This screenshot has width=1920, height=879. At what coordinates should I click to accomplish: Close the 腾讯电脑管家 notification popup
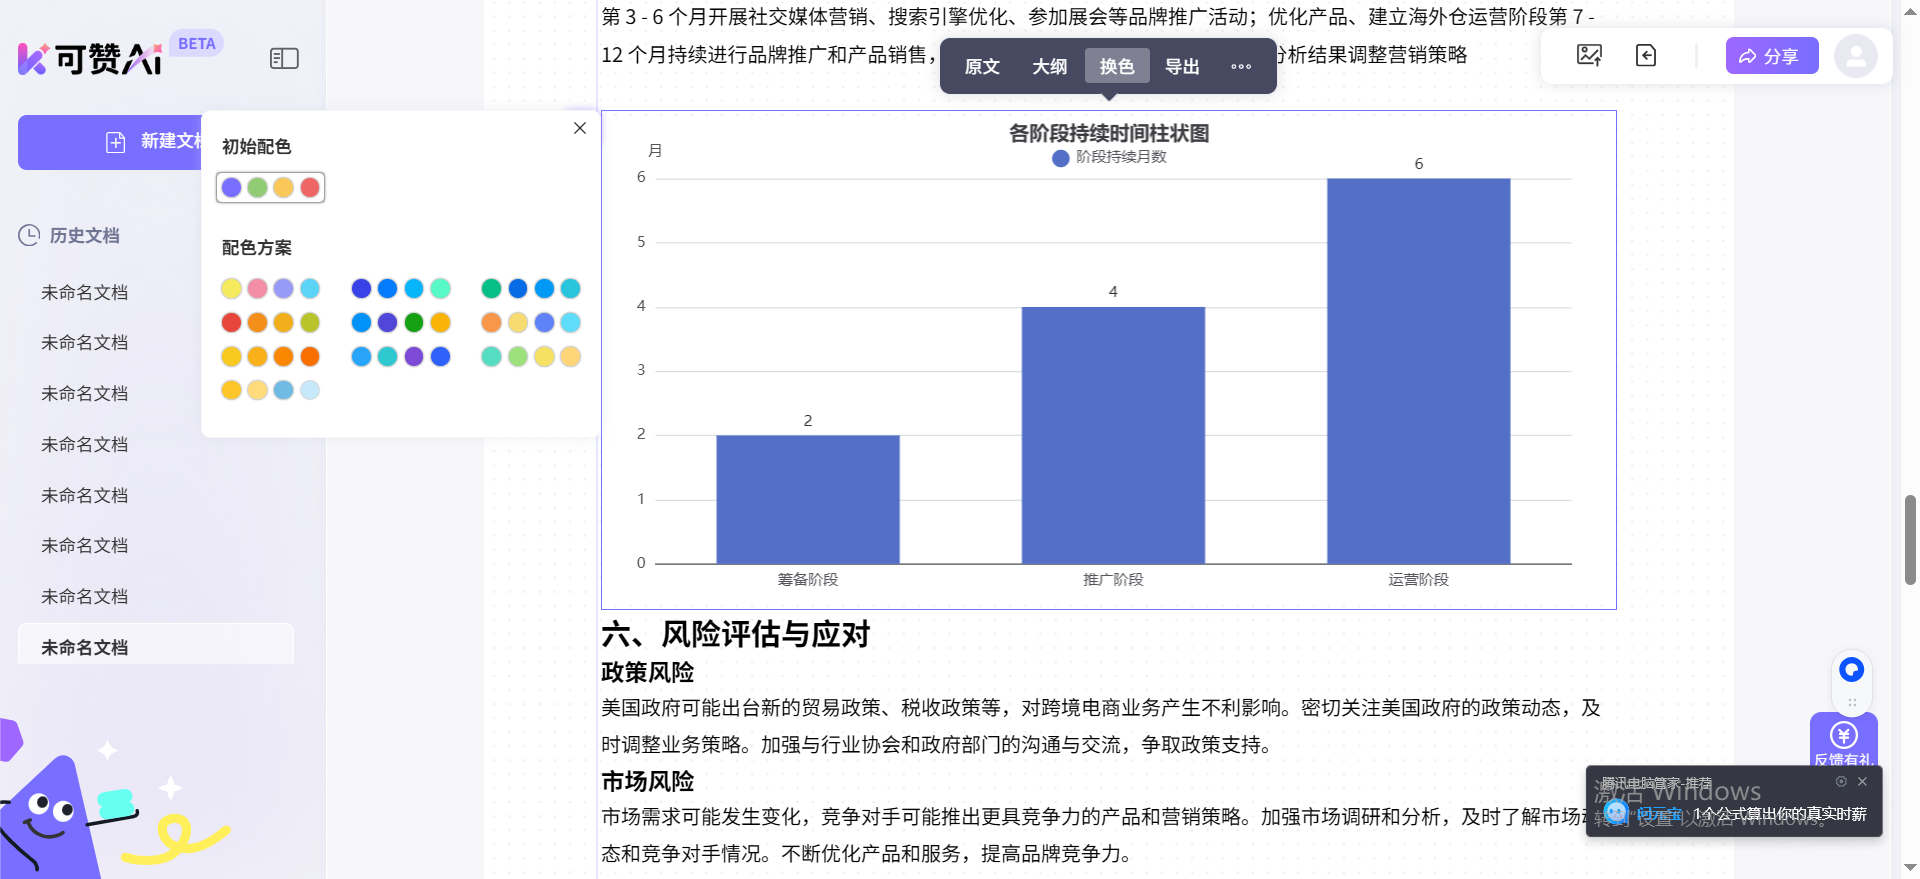pyautogui.click(x=1862, y=782)
